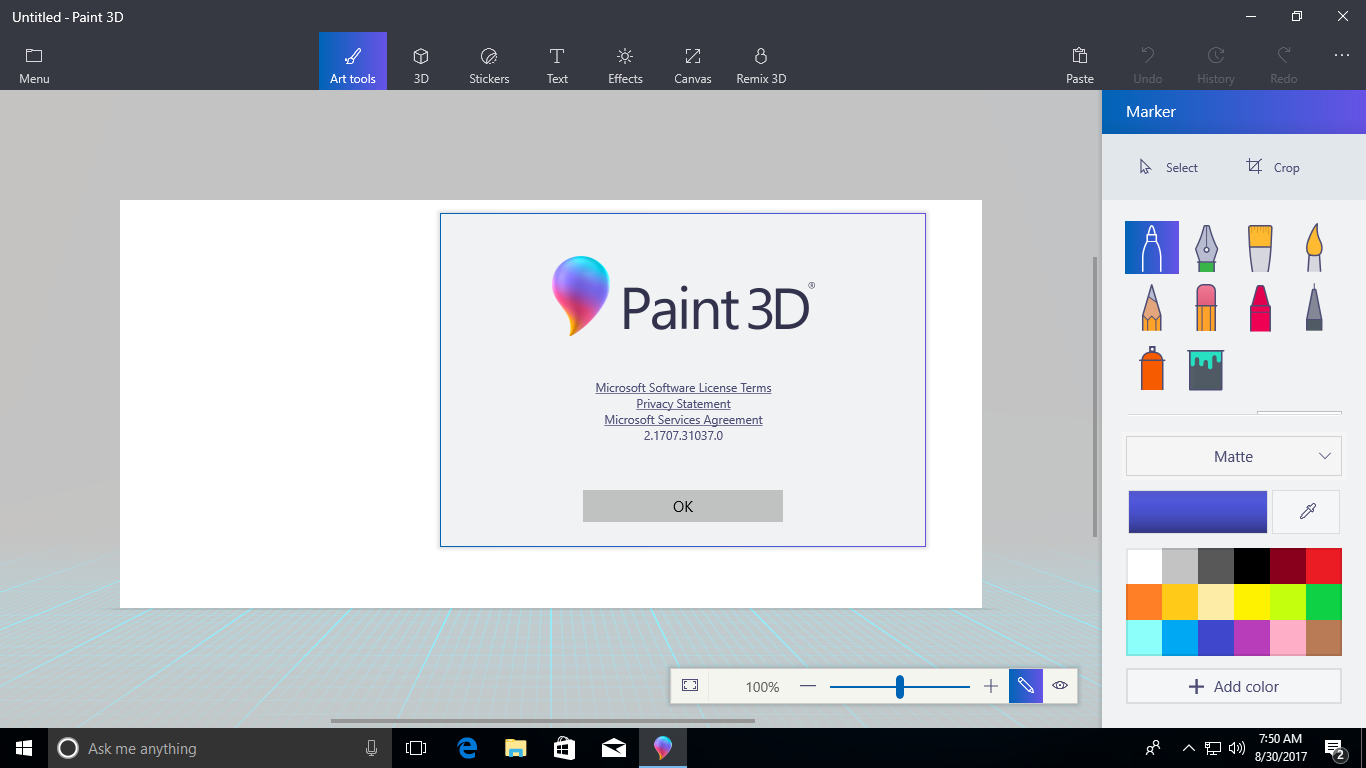Click the Undo icon
This screenshot has width=1366, height=768.
pos(1148,56)
